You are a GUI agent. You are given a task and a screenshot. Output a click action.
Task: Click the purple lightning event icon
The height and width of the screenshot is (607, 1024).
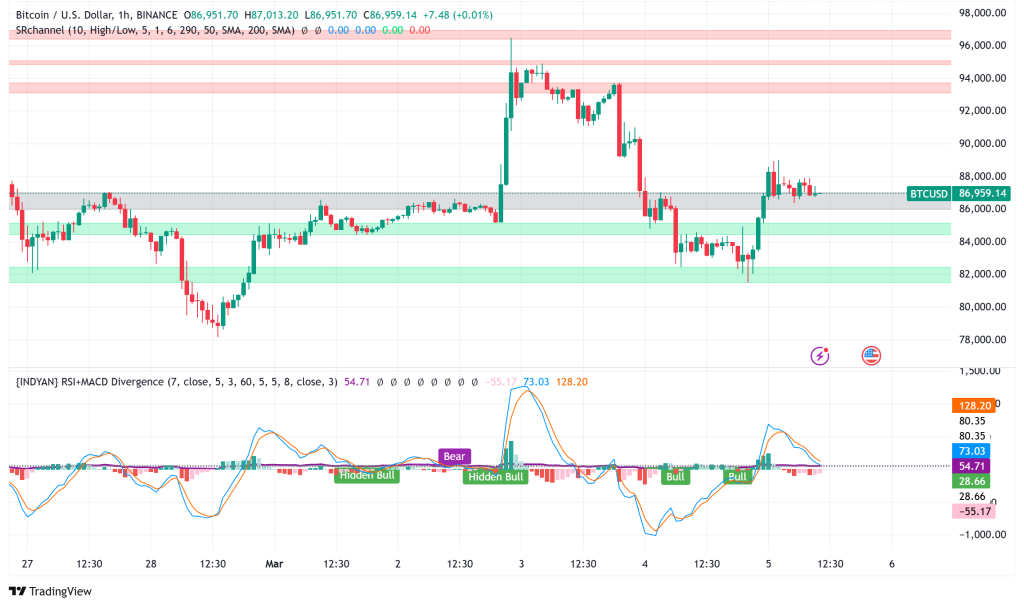click(x=820, y=355)
